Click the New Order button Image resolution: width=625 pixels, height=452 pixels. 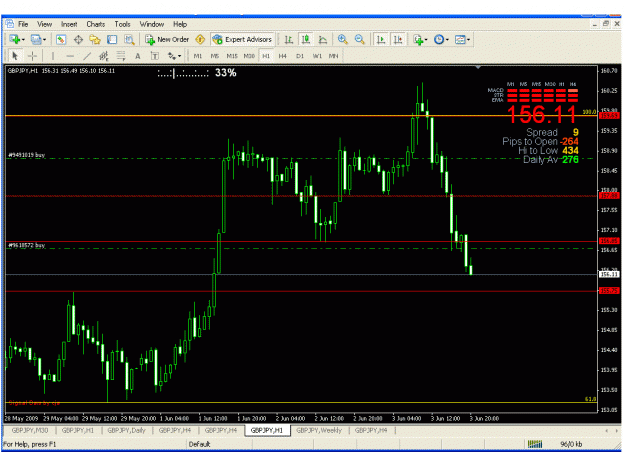pos(167,39)
